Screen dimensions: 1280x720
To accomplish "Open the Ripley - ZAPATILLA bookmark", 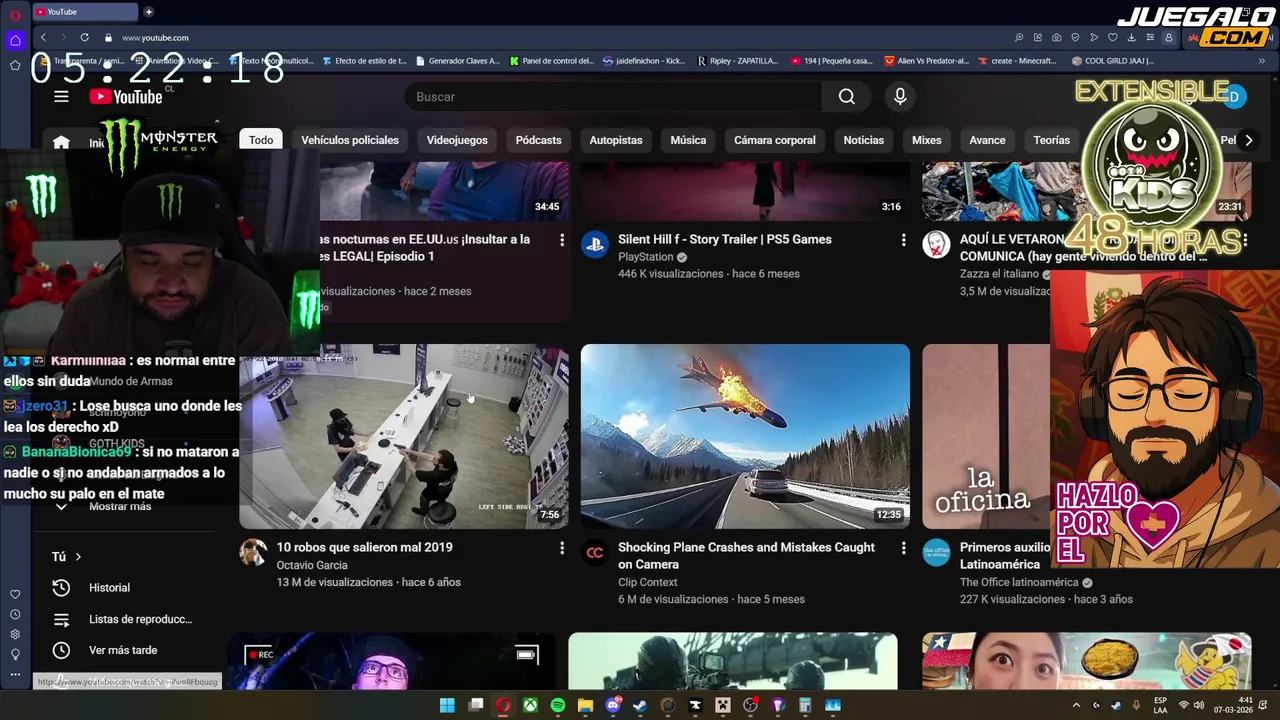I will point(737,61).
